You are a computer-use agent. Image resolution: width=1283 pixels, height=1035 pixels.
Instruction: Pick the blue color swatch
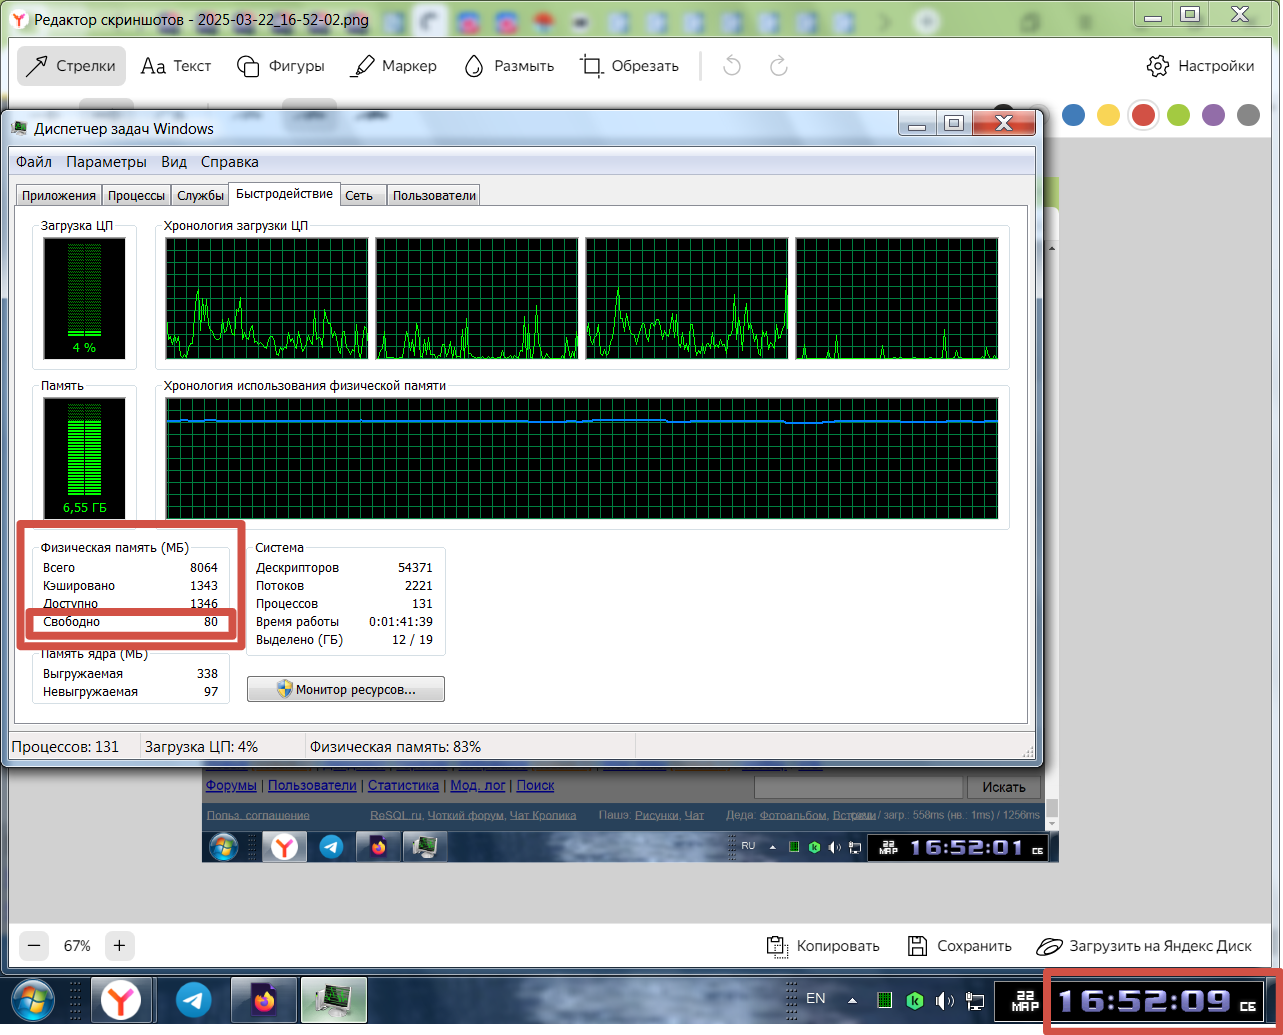click(1073, 115)
